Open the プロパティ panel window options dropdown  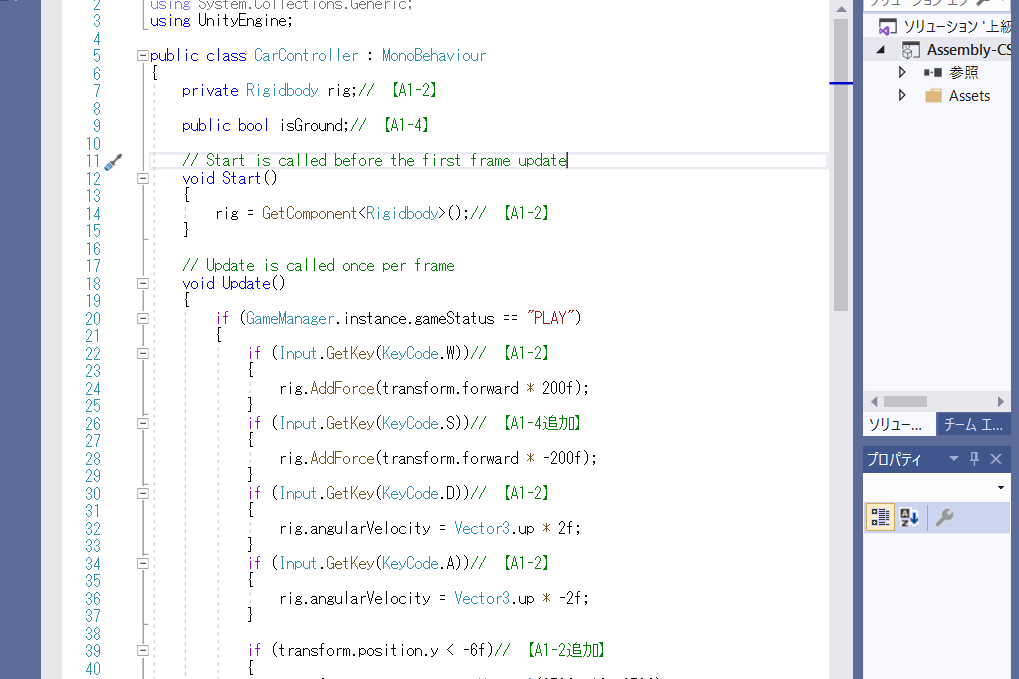[953, 459]
